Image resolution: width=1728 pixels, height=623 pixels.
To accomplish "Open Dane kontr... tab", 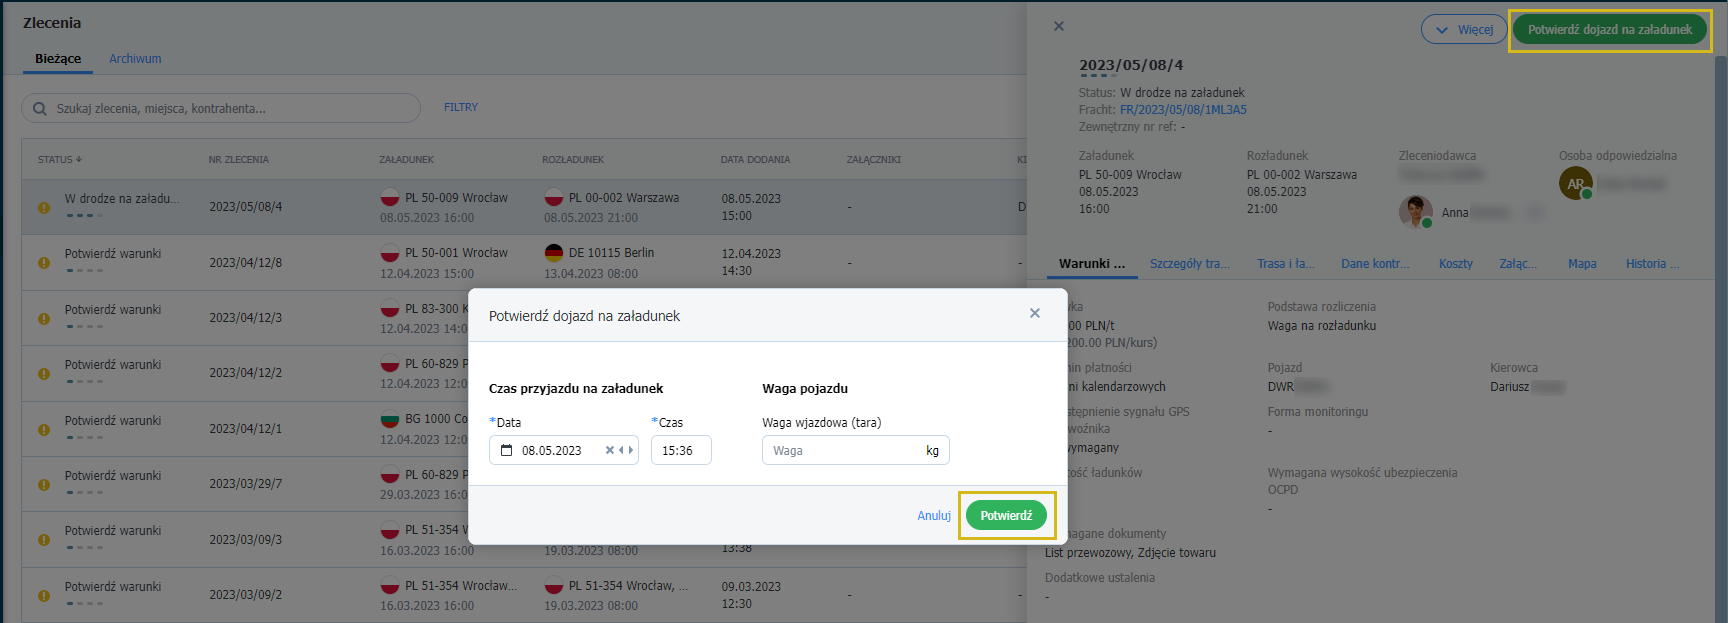I will pyautogui.click(x=1375, y=264).
